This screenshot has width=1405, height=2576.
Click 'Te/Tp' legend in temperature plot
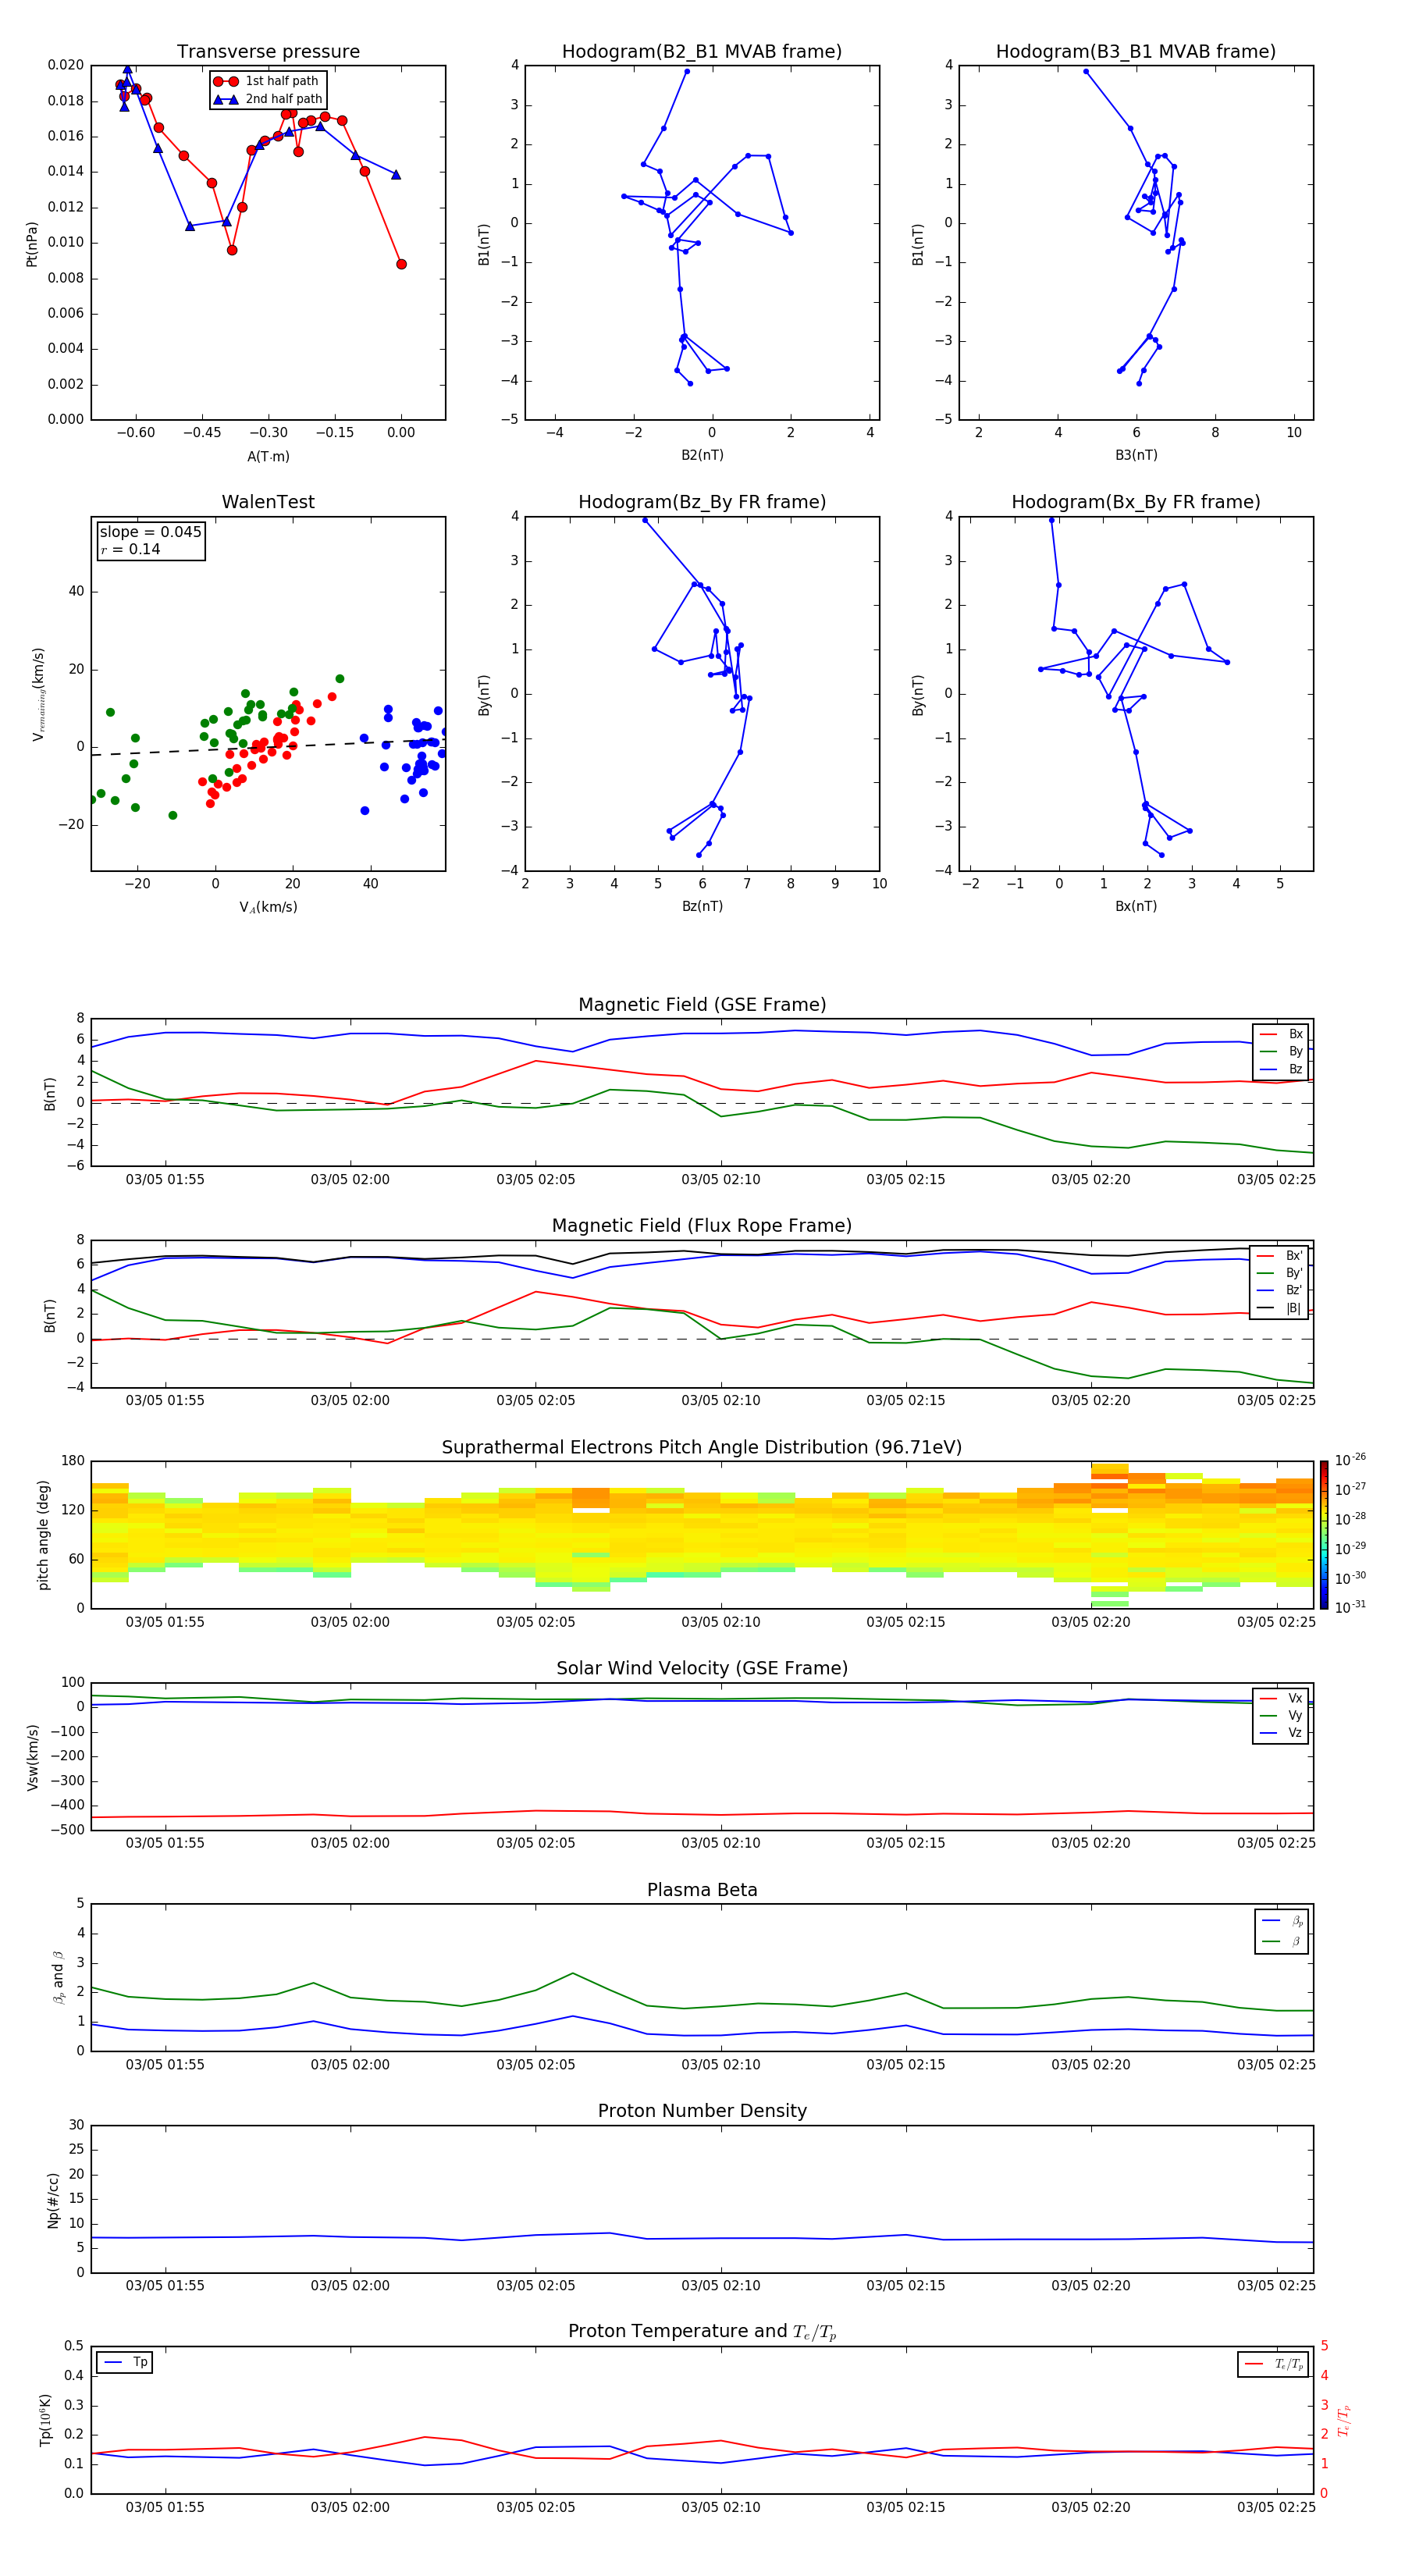click(1274, 2364)
